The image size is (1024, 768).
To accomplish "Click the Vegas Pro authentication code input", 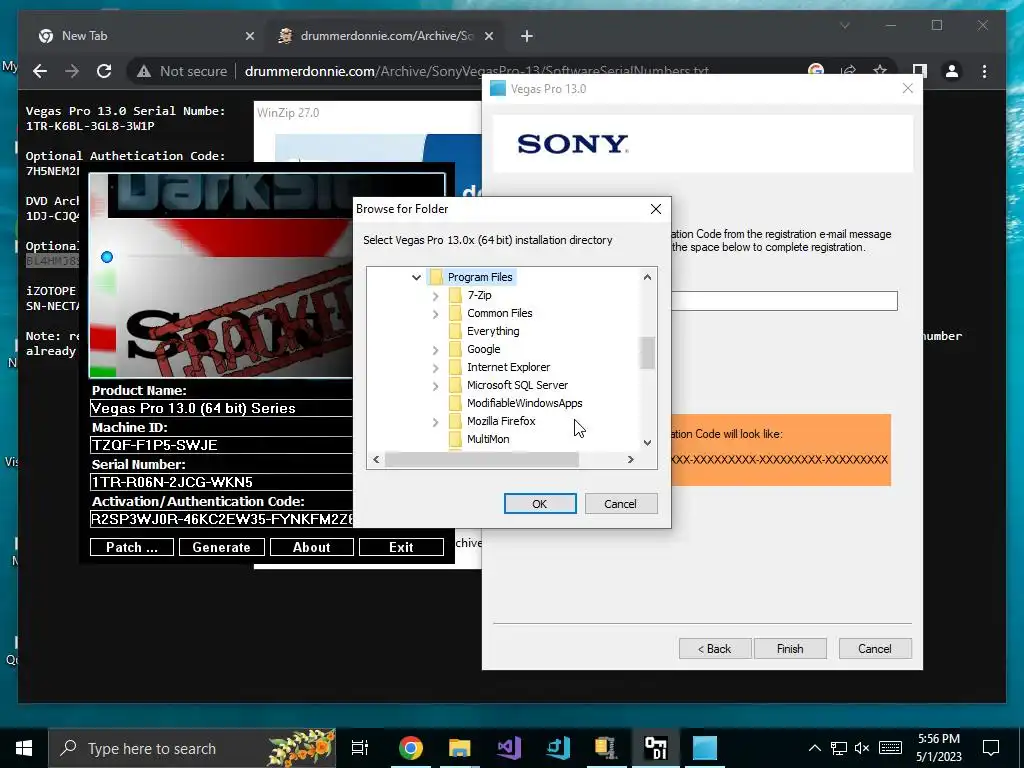I will tap(784, 301).
